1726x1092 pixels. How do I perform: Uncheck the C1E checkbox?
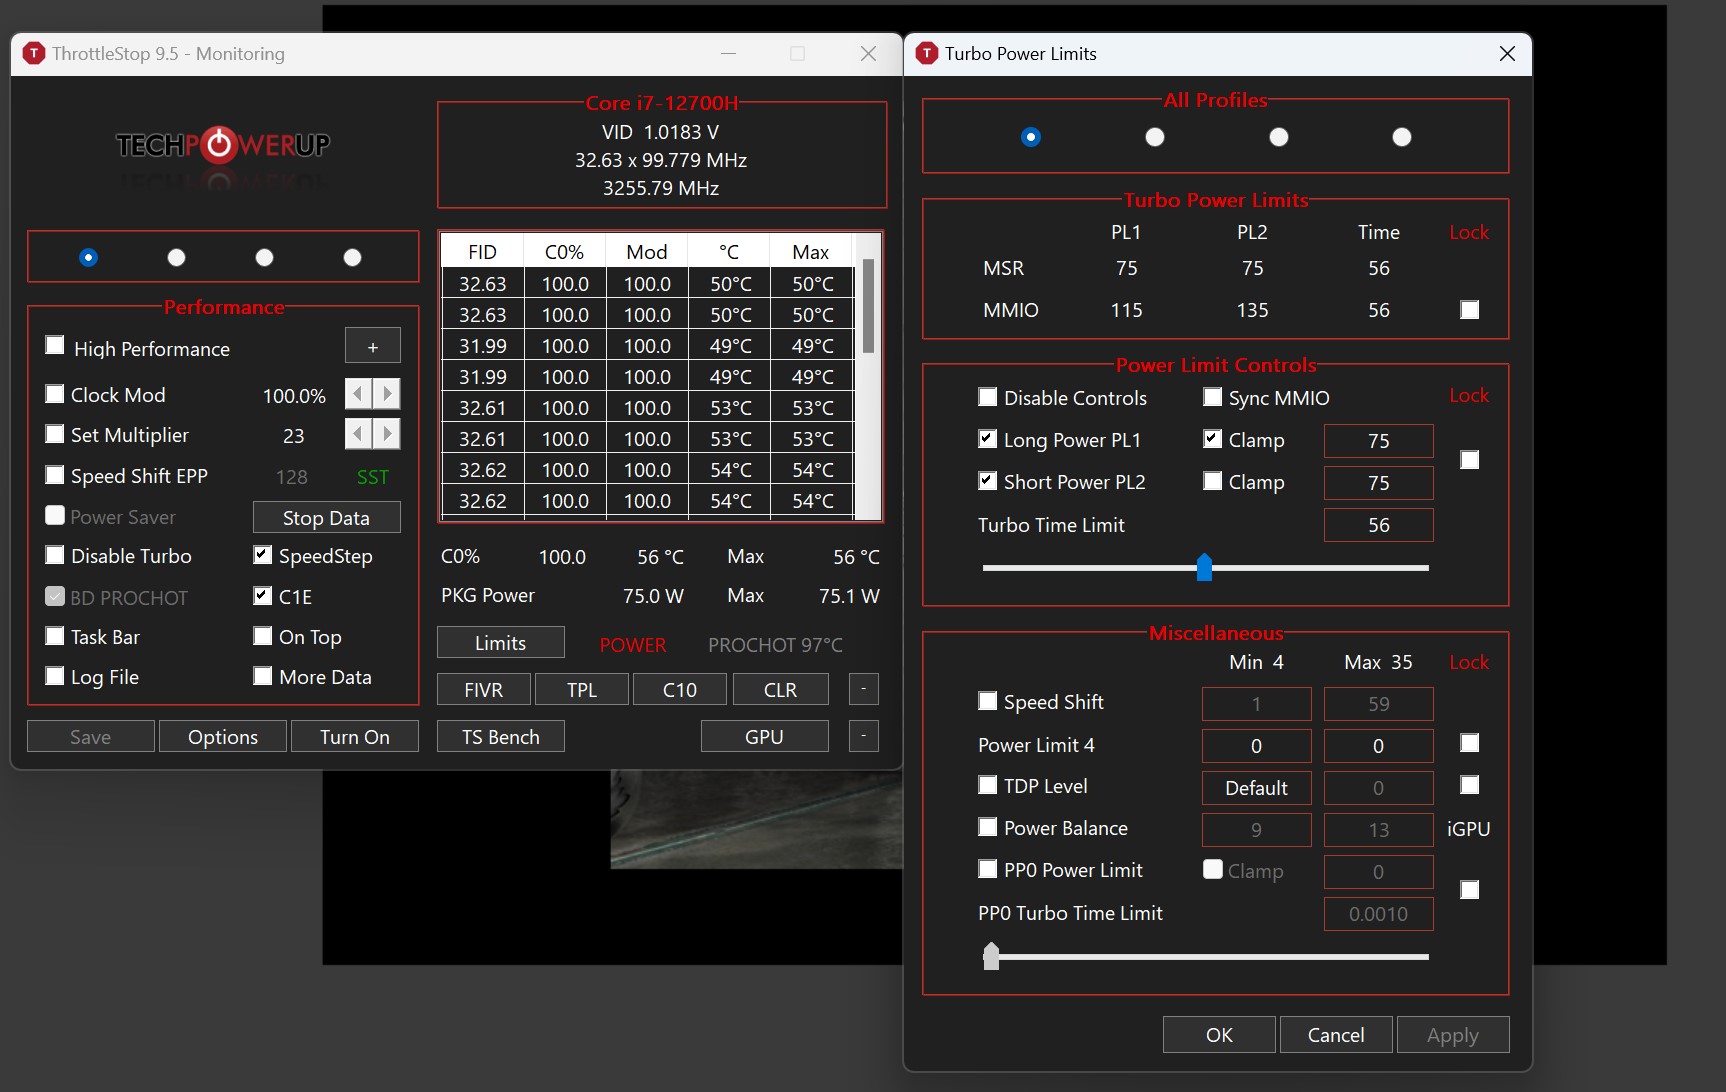coord(263,596)
